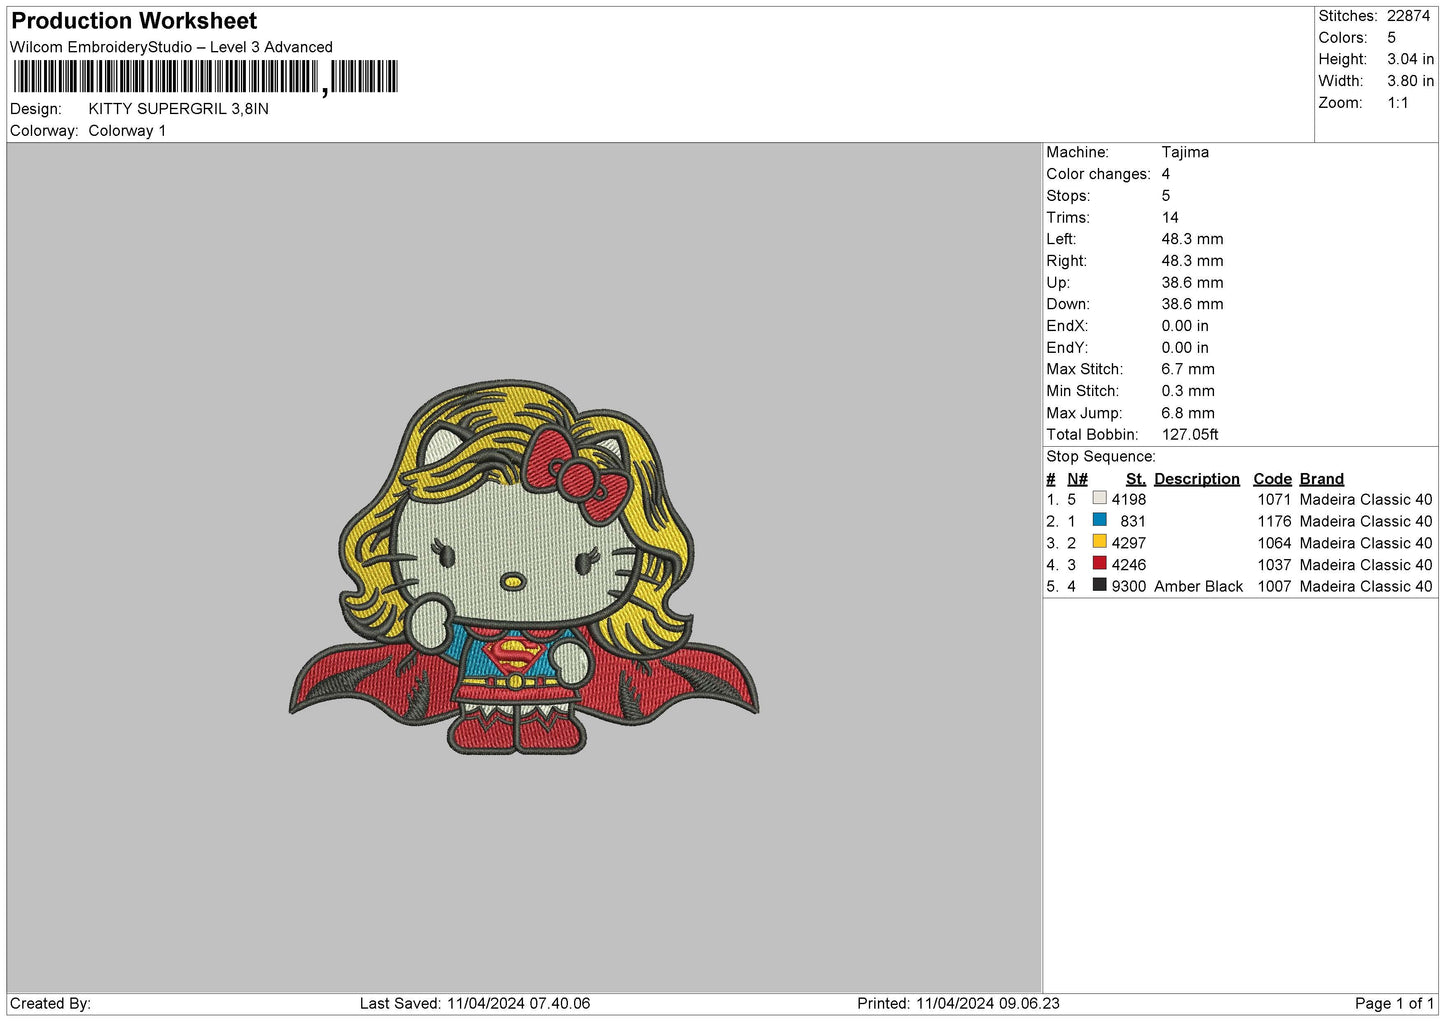Click the Height value 3.04 in

click(1410, 60)
